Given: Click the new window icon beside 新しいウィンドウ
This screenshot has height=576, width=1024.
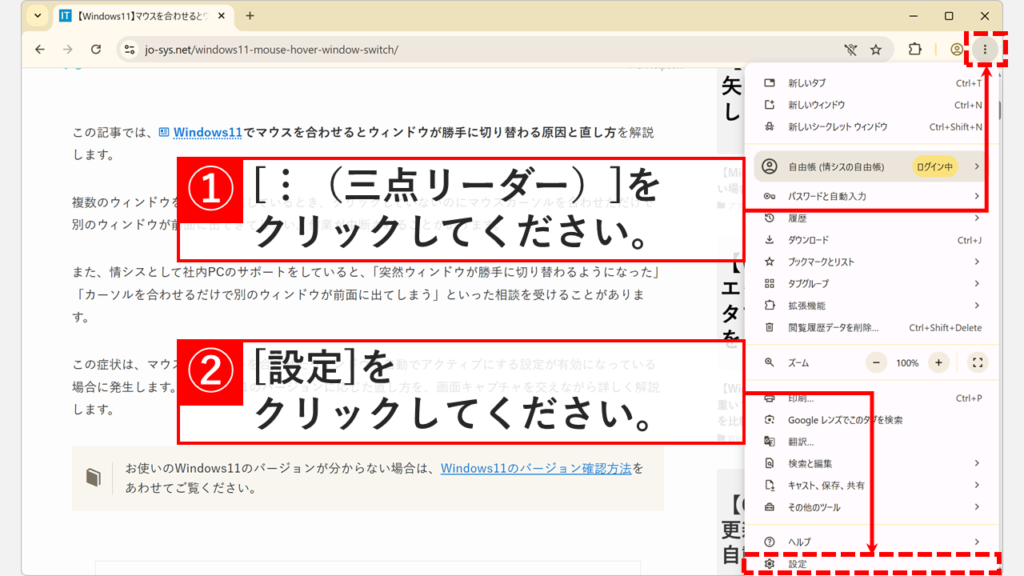Looking at the screenshot, I should (x=769, y=105).
